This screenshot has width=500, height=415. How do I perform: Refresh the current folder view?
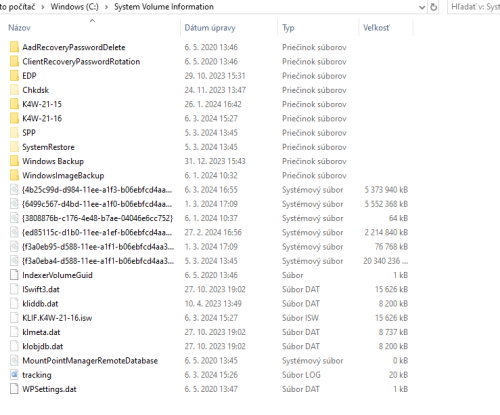(x=433, y=7)
